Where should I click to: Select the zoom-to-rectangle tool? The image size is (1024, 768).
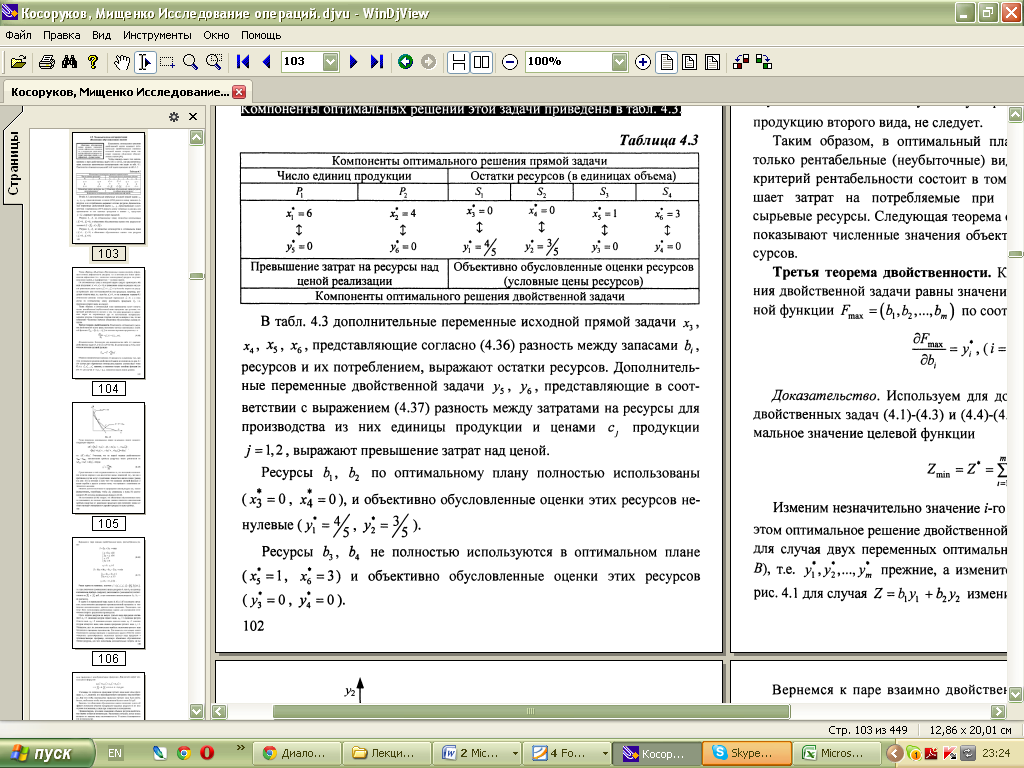[214, 62]
